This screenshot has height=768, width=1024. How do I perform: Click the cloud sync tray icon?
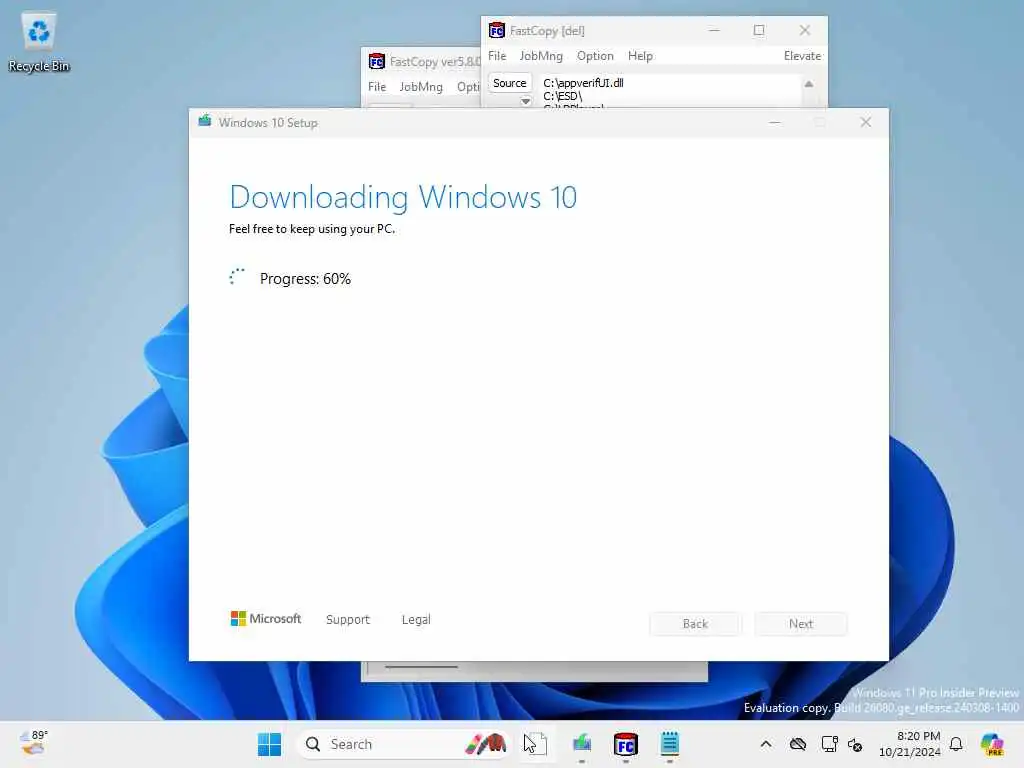(x=797, y=744)
